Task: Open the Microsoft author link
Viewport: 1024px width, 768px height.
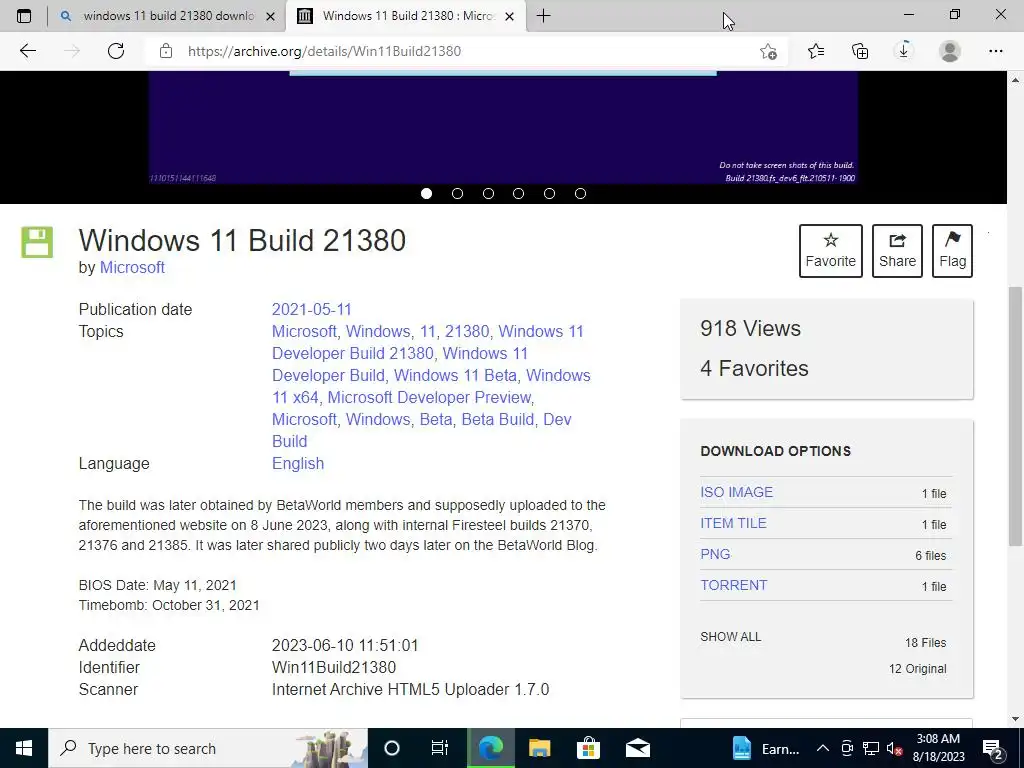Action: coord(132,268)
